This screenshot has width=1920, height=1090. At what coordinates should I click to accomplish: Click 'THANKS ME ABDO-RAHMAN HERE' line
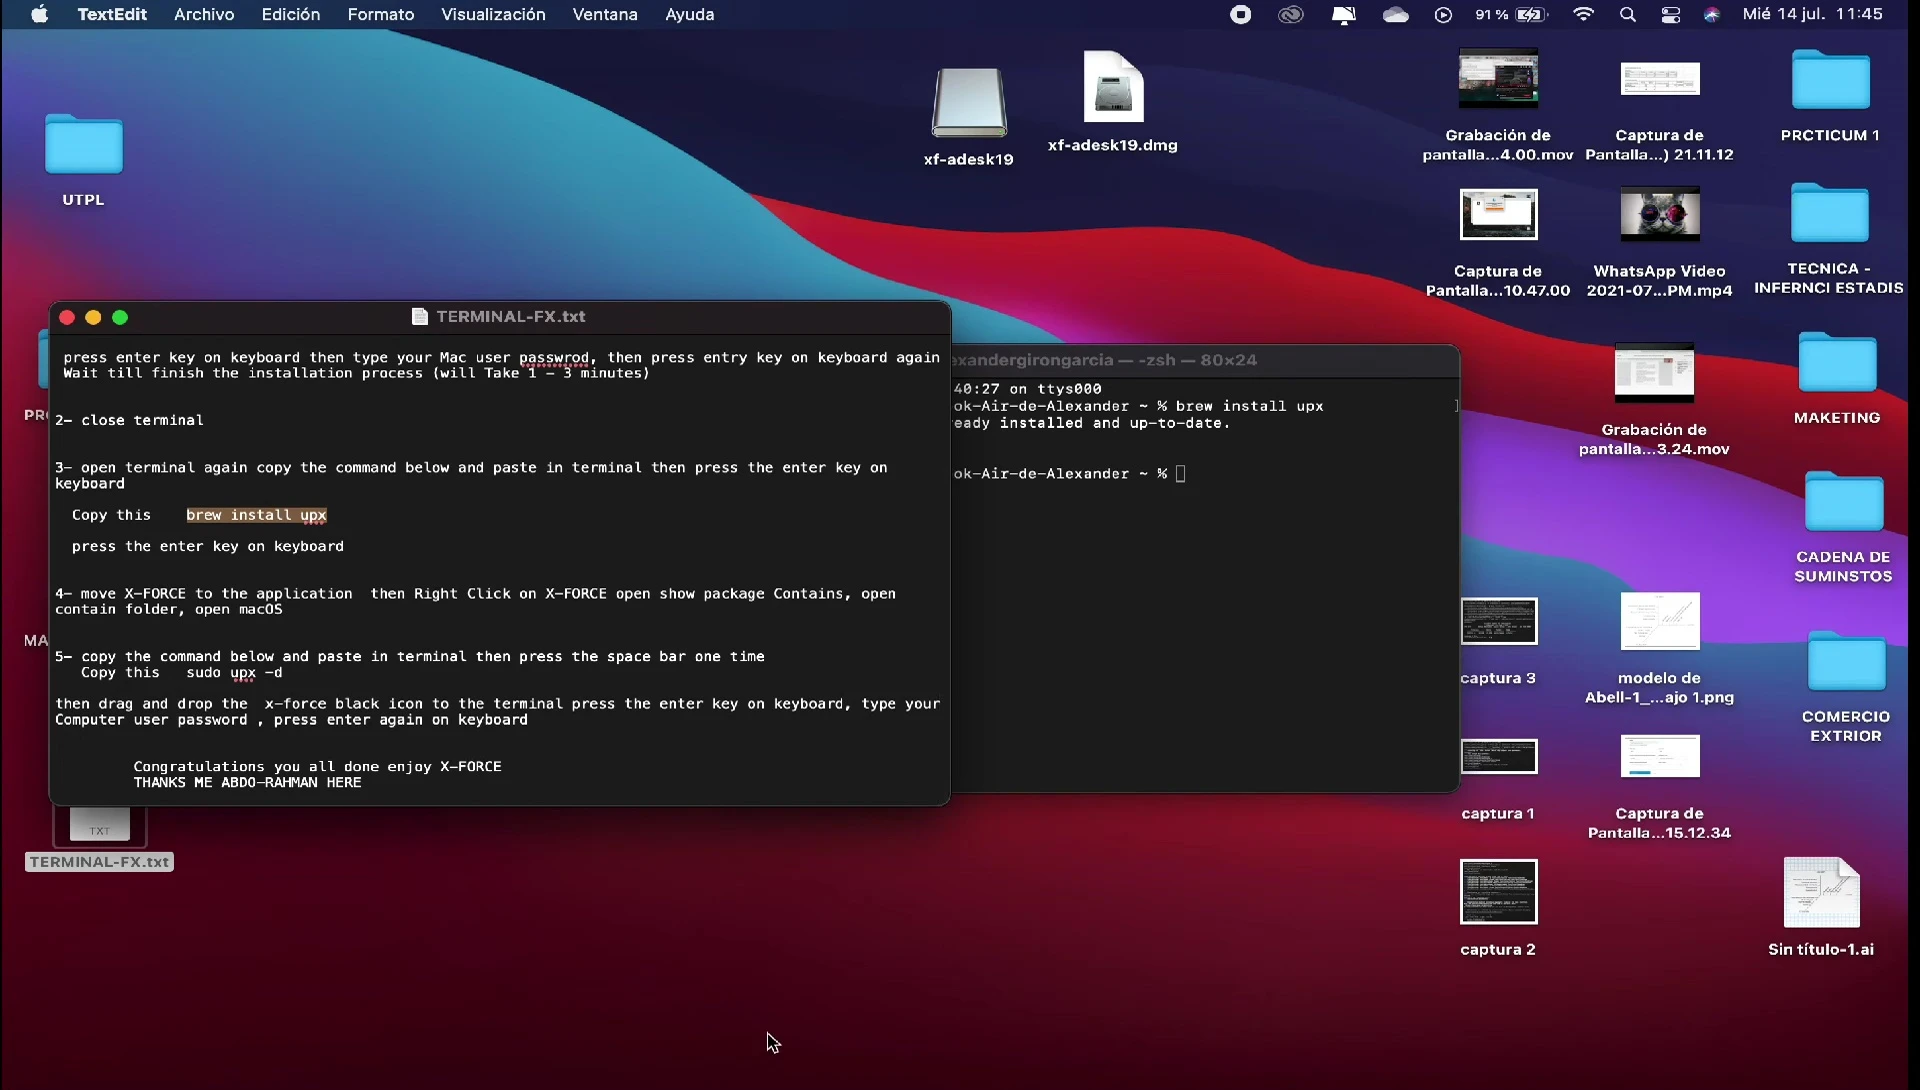(x=248, y=783)
